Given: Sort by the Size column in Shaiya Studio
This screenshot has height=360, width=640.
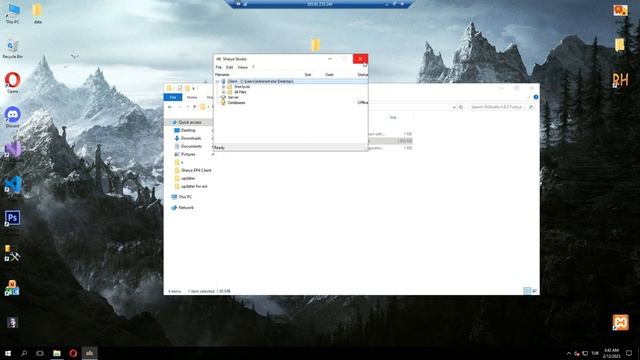Looking at the screenshot, I should (x=308, y=75).
